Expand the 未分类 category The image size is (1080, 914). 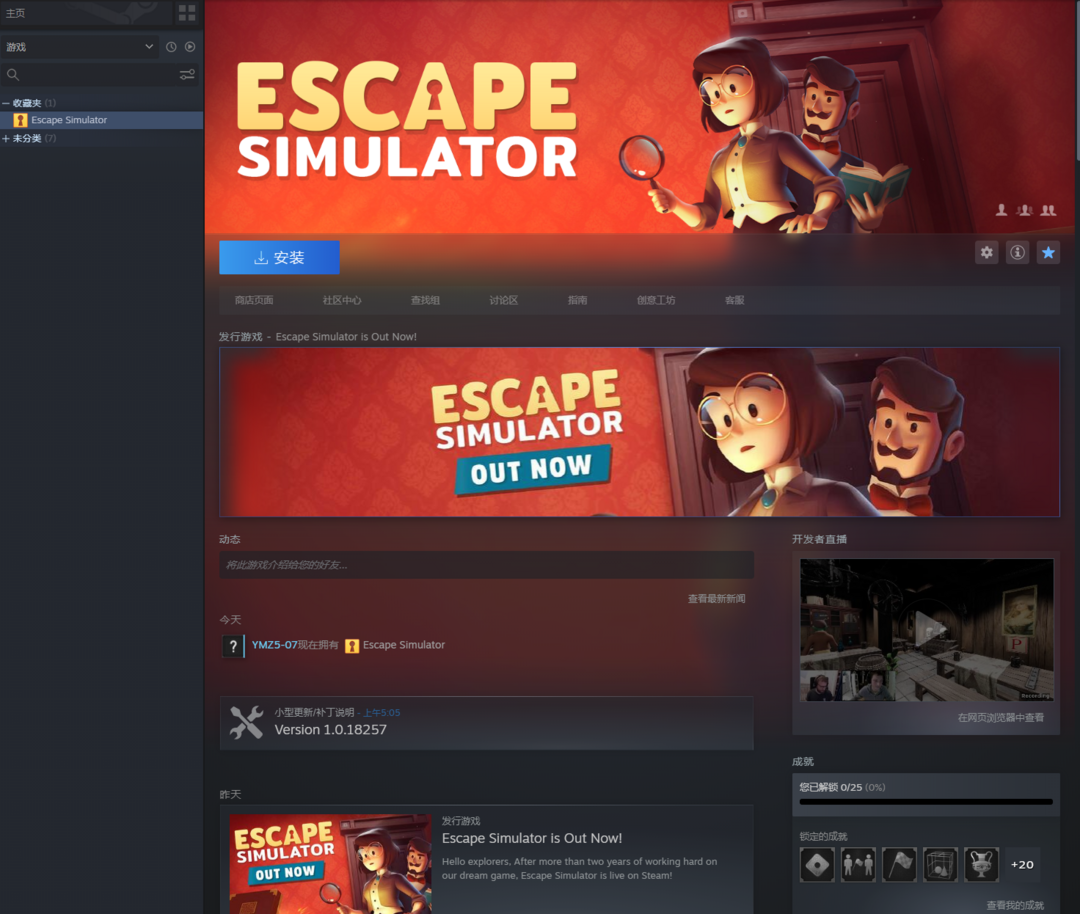pos(6,138)
